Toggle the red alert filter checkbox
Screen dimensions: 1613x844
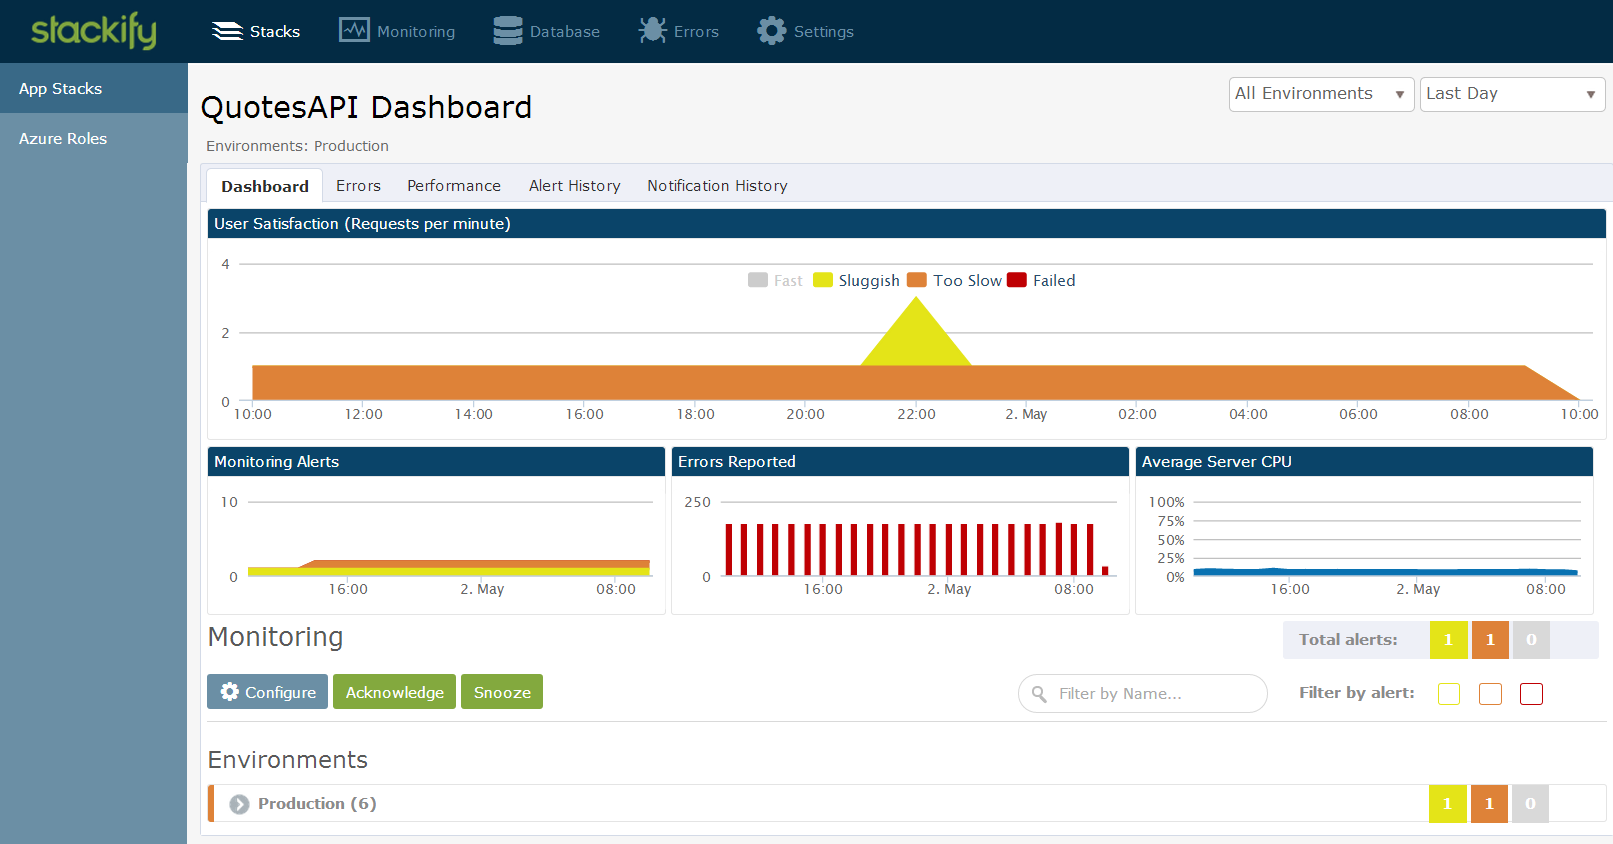coord(1531,694)
